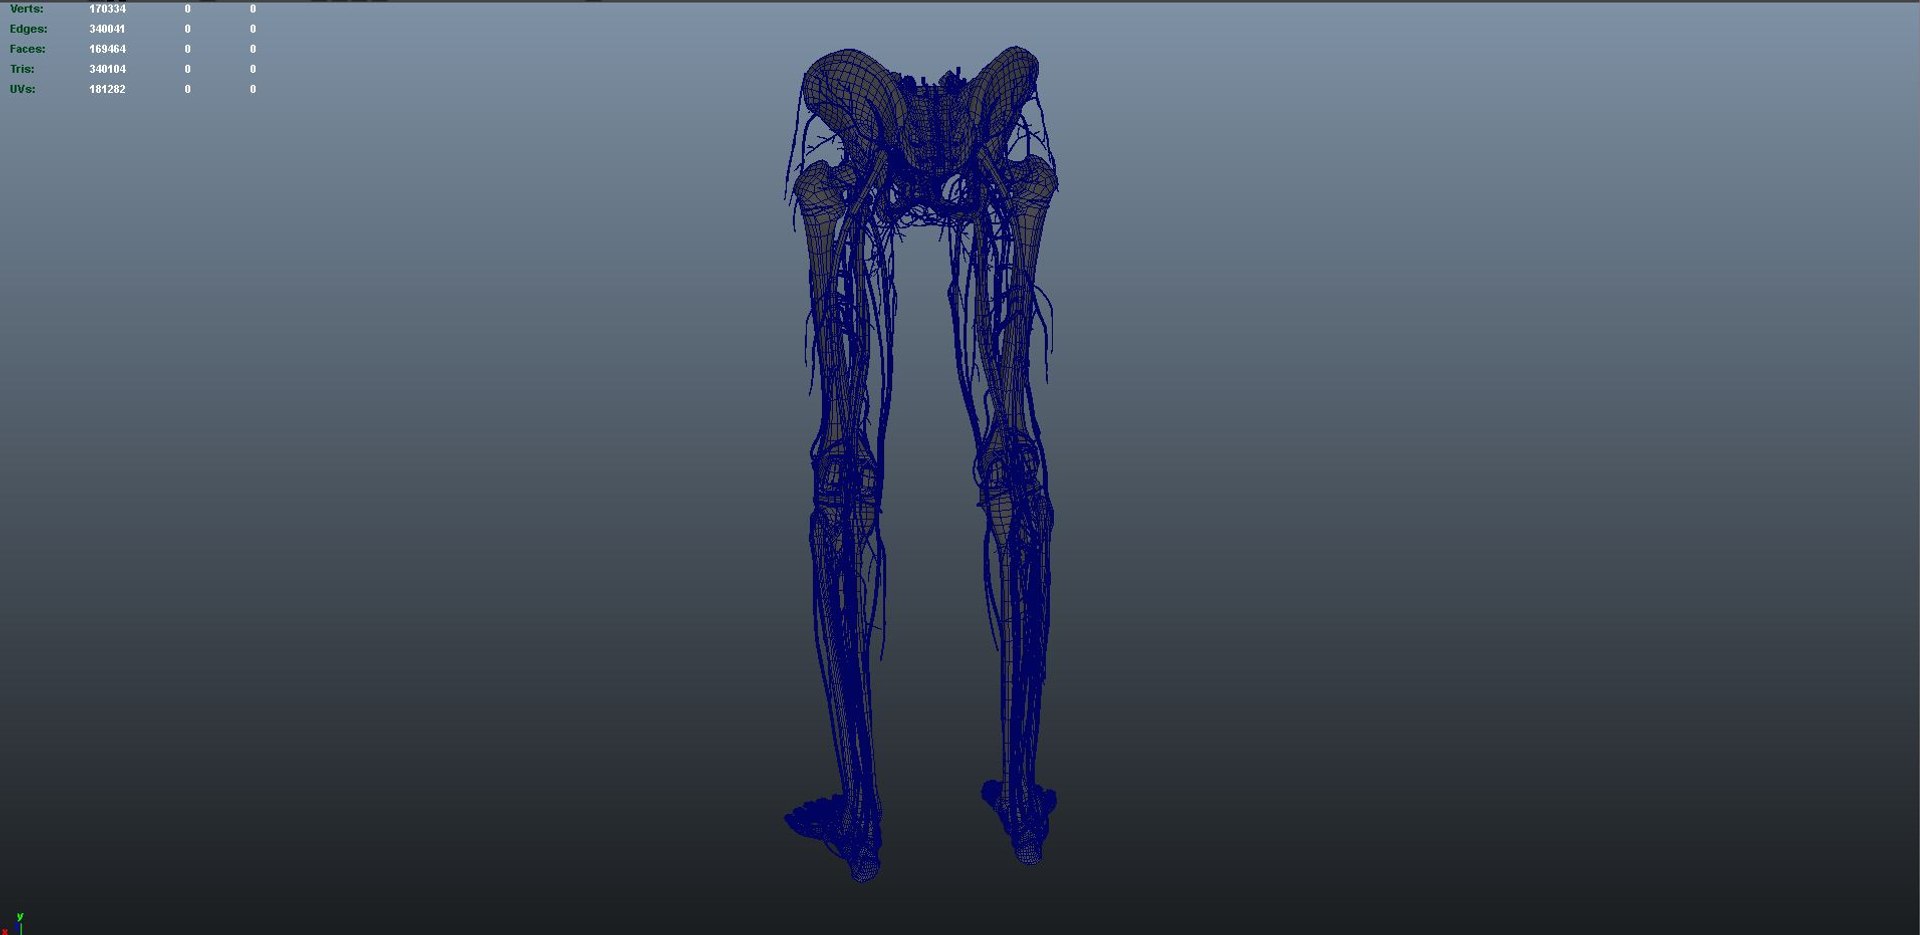
Task: Select the vertex count value 170334
Action: tap(107, 9)
